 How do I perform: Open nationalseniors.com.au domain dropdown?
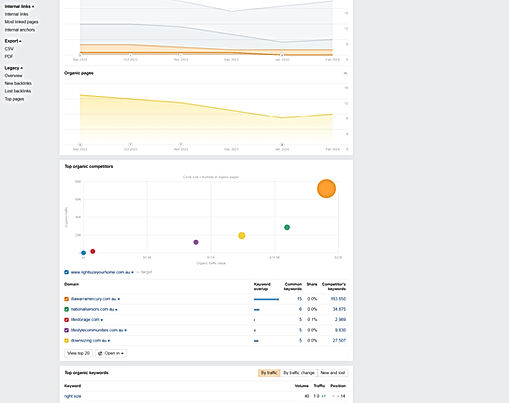click(x=116, y=310)
